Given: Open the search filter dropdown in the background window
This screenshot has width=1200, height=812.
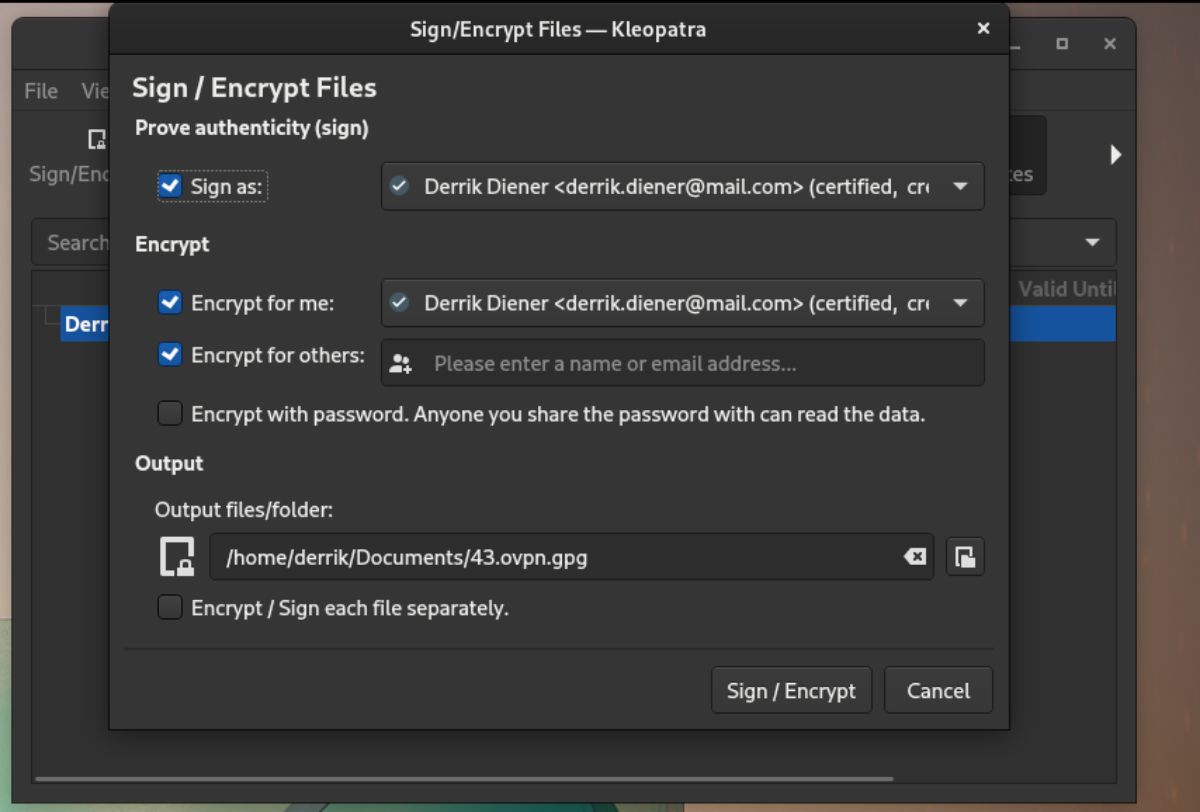Looking at the screenshot, I should [1092, 242].
